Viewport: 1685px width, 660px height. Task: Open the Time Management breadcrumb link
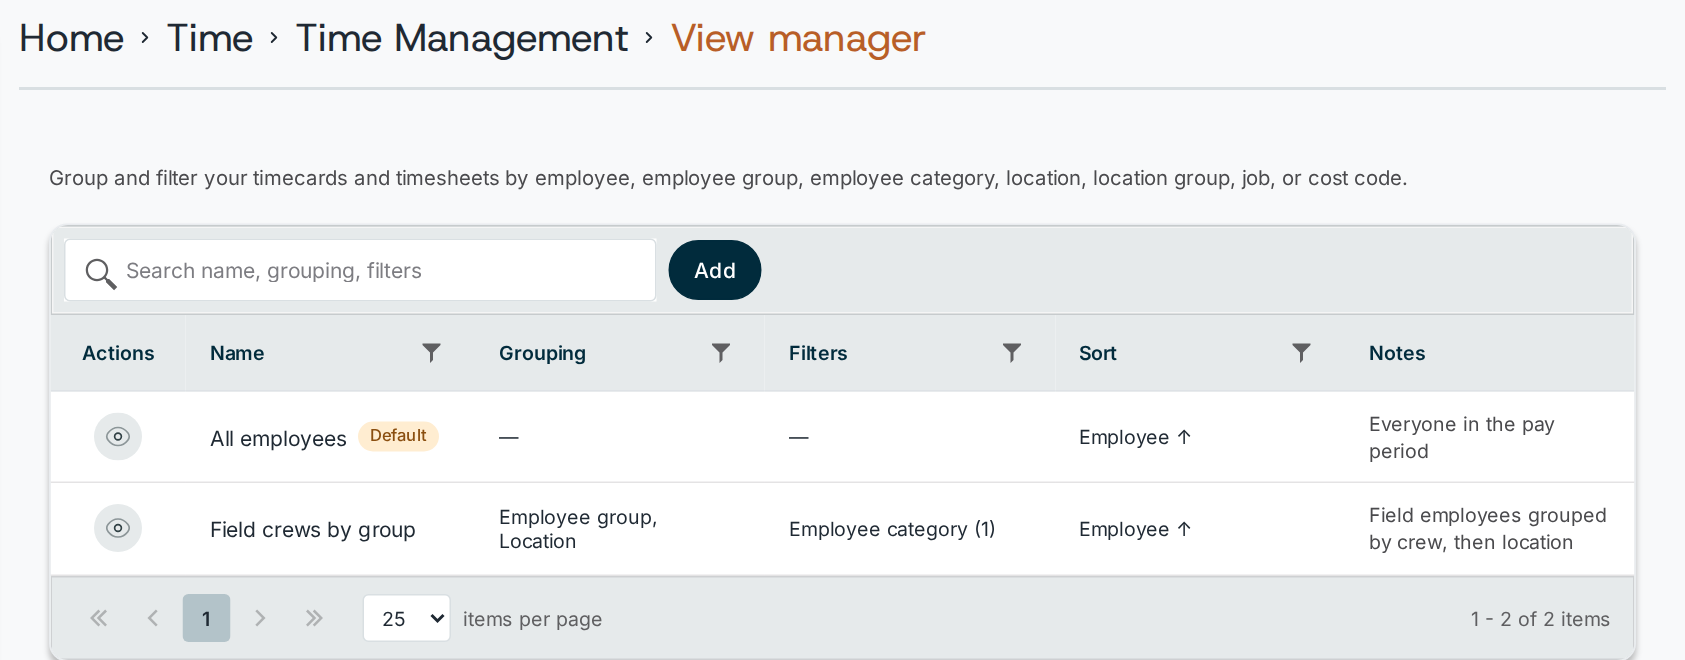[x=462, y=39]
